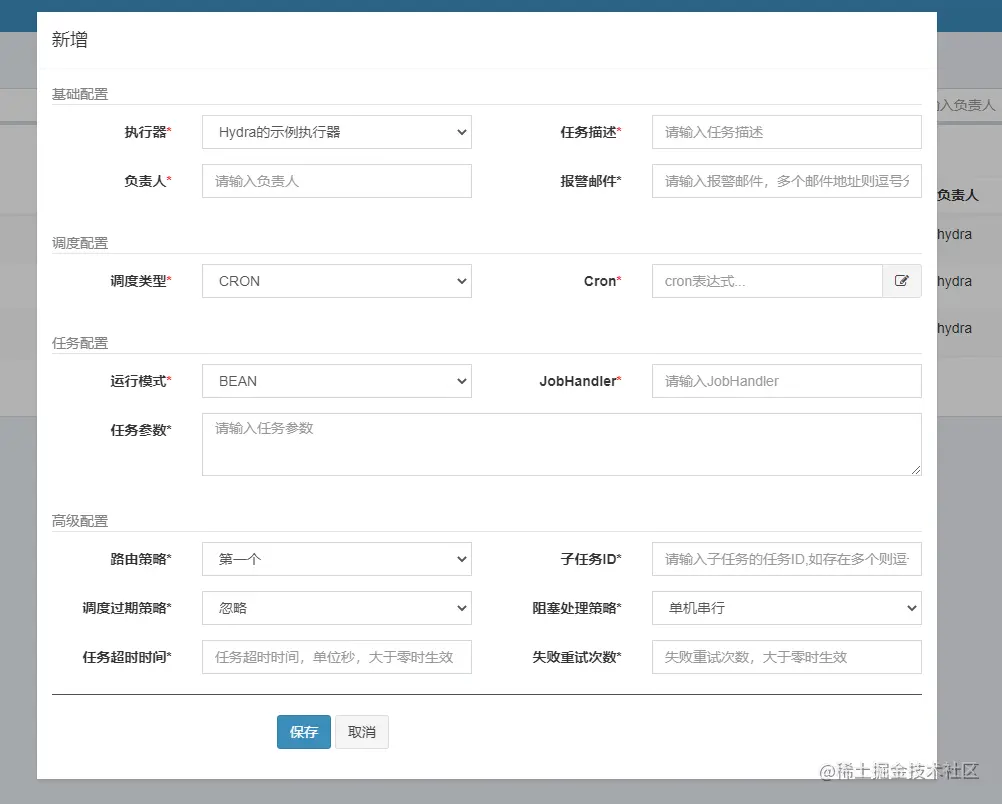Expand the 调度类型 CRON dropdown
Screen dimensions: 1002x804
pos(337,281)
